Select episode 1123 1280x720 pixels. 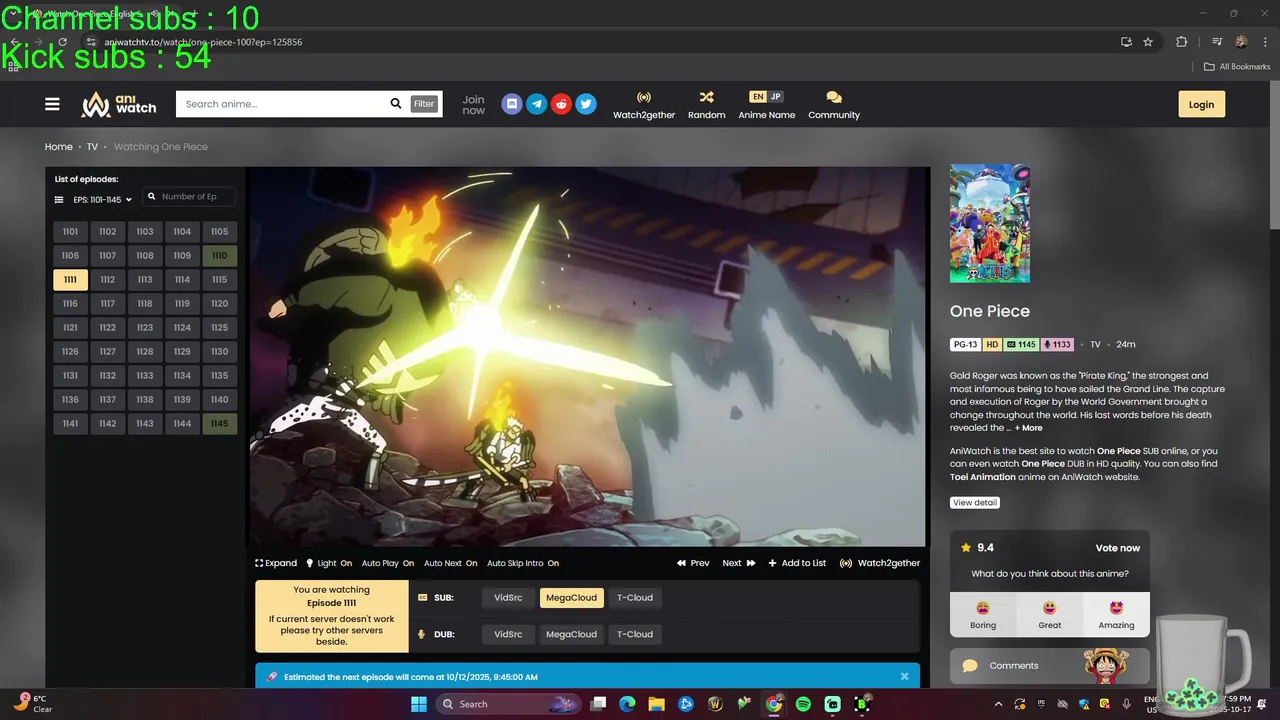point(145,328)
